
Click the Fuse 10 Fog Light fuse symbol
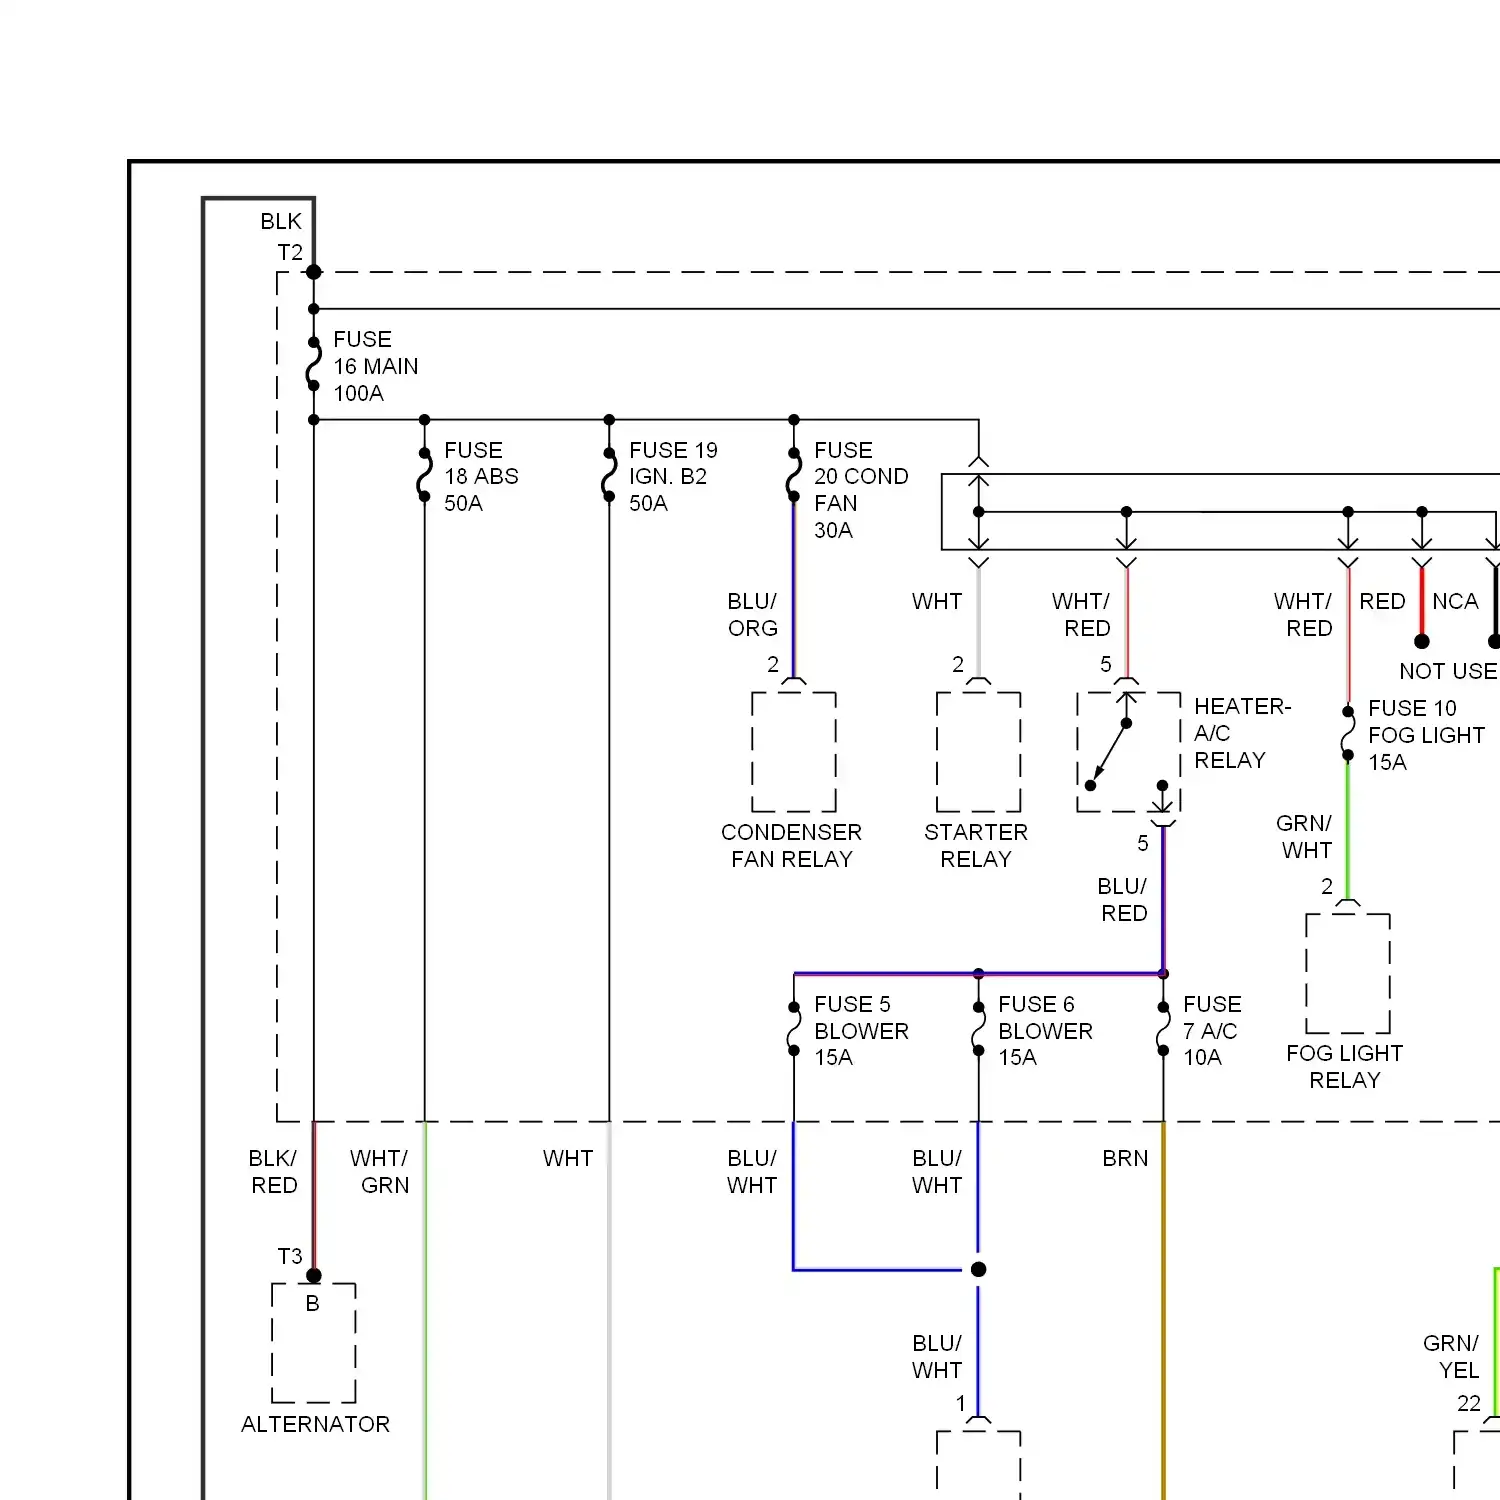[x=1348, y=734]
